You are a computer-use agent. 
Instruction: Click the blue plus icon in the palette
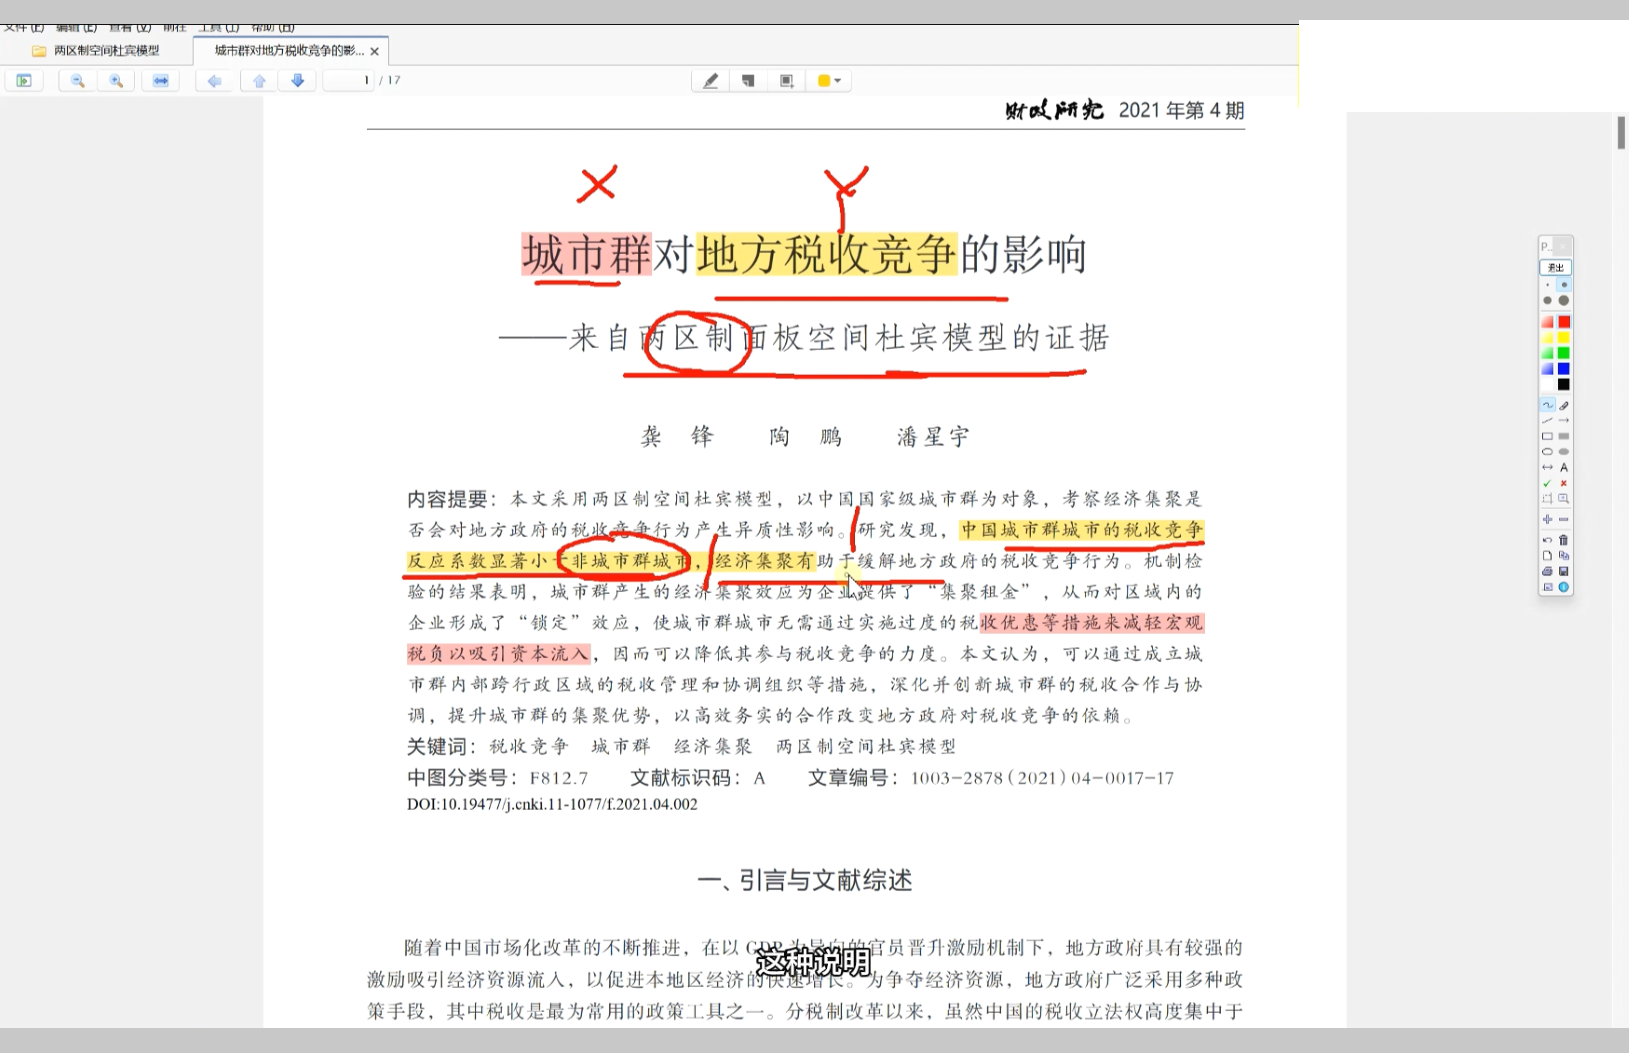point(1547,519)
